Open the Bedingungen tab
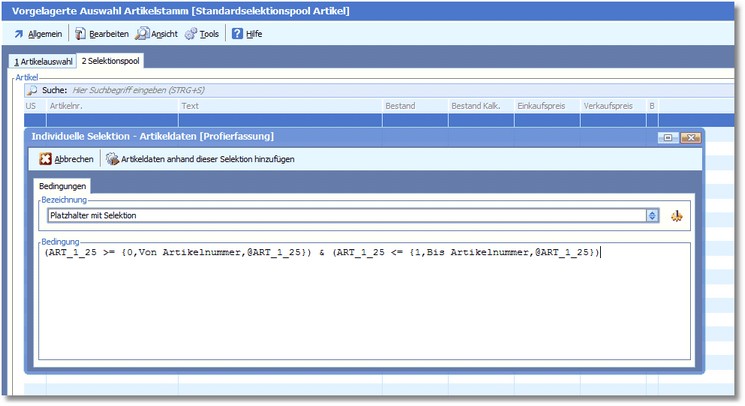Viewport: 745px width, 406px height. 63,186
